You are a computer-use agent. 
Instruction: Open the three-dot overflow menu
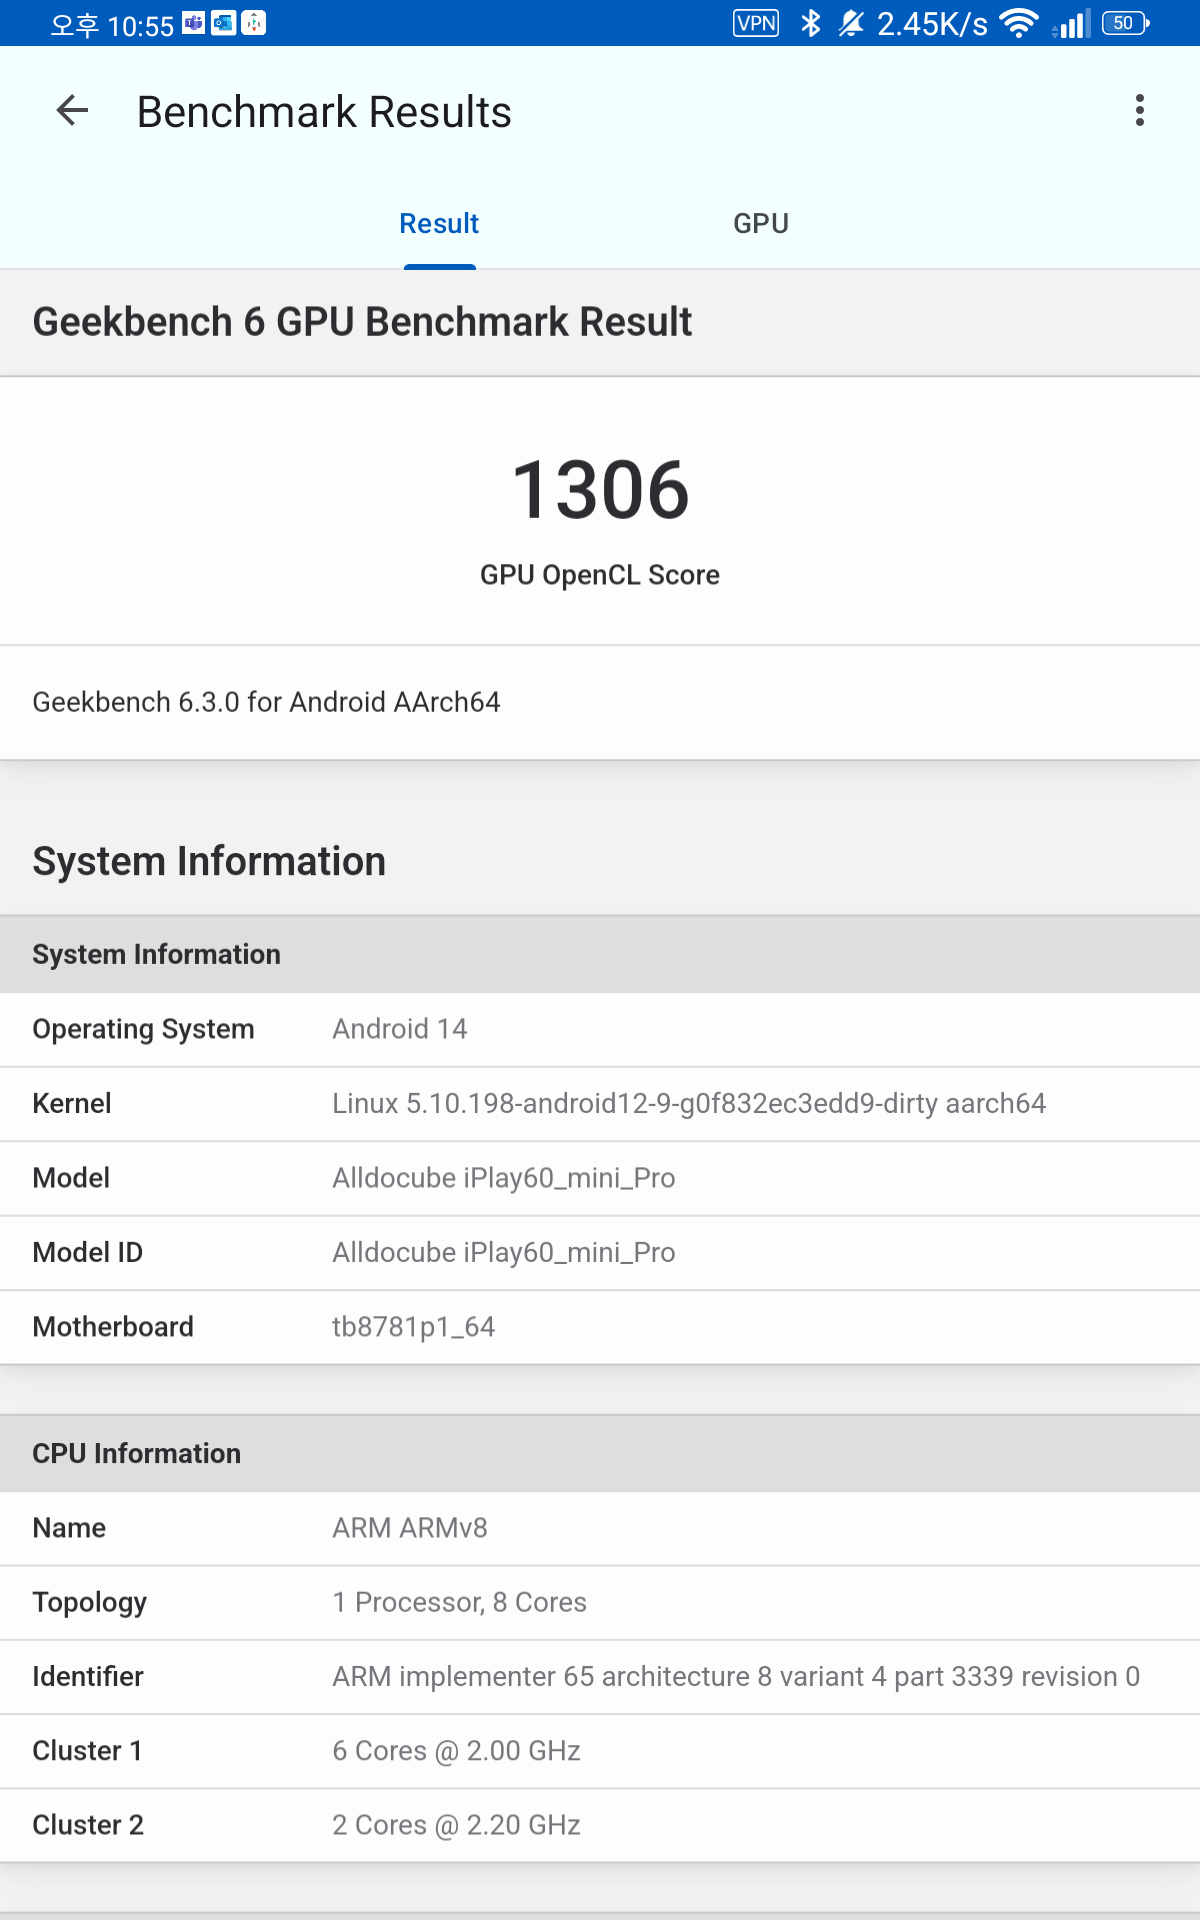click(x=1139, y=111)
